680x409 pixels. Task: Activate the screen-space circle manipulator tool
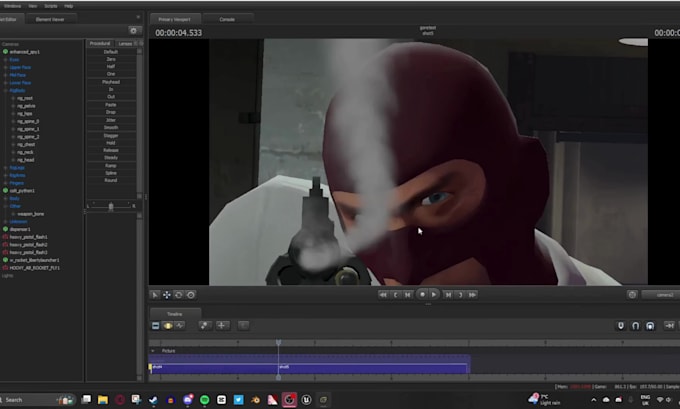191,295
